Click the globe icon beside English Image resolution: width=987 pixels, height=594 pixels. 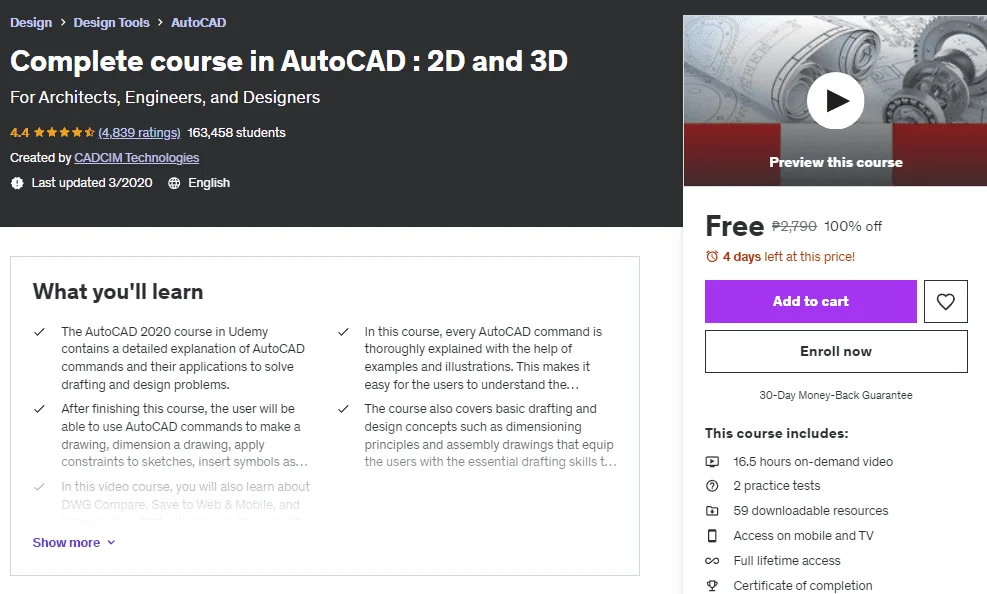click(x=174, y=183)
